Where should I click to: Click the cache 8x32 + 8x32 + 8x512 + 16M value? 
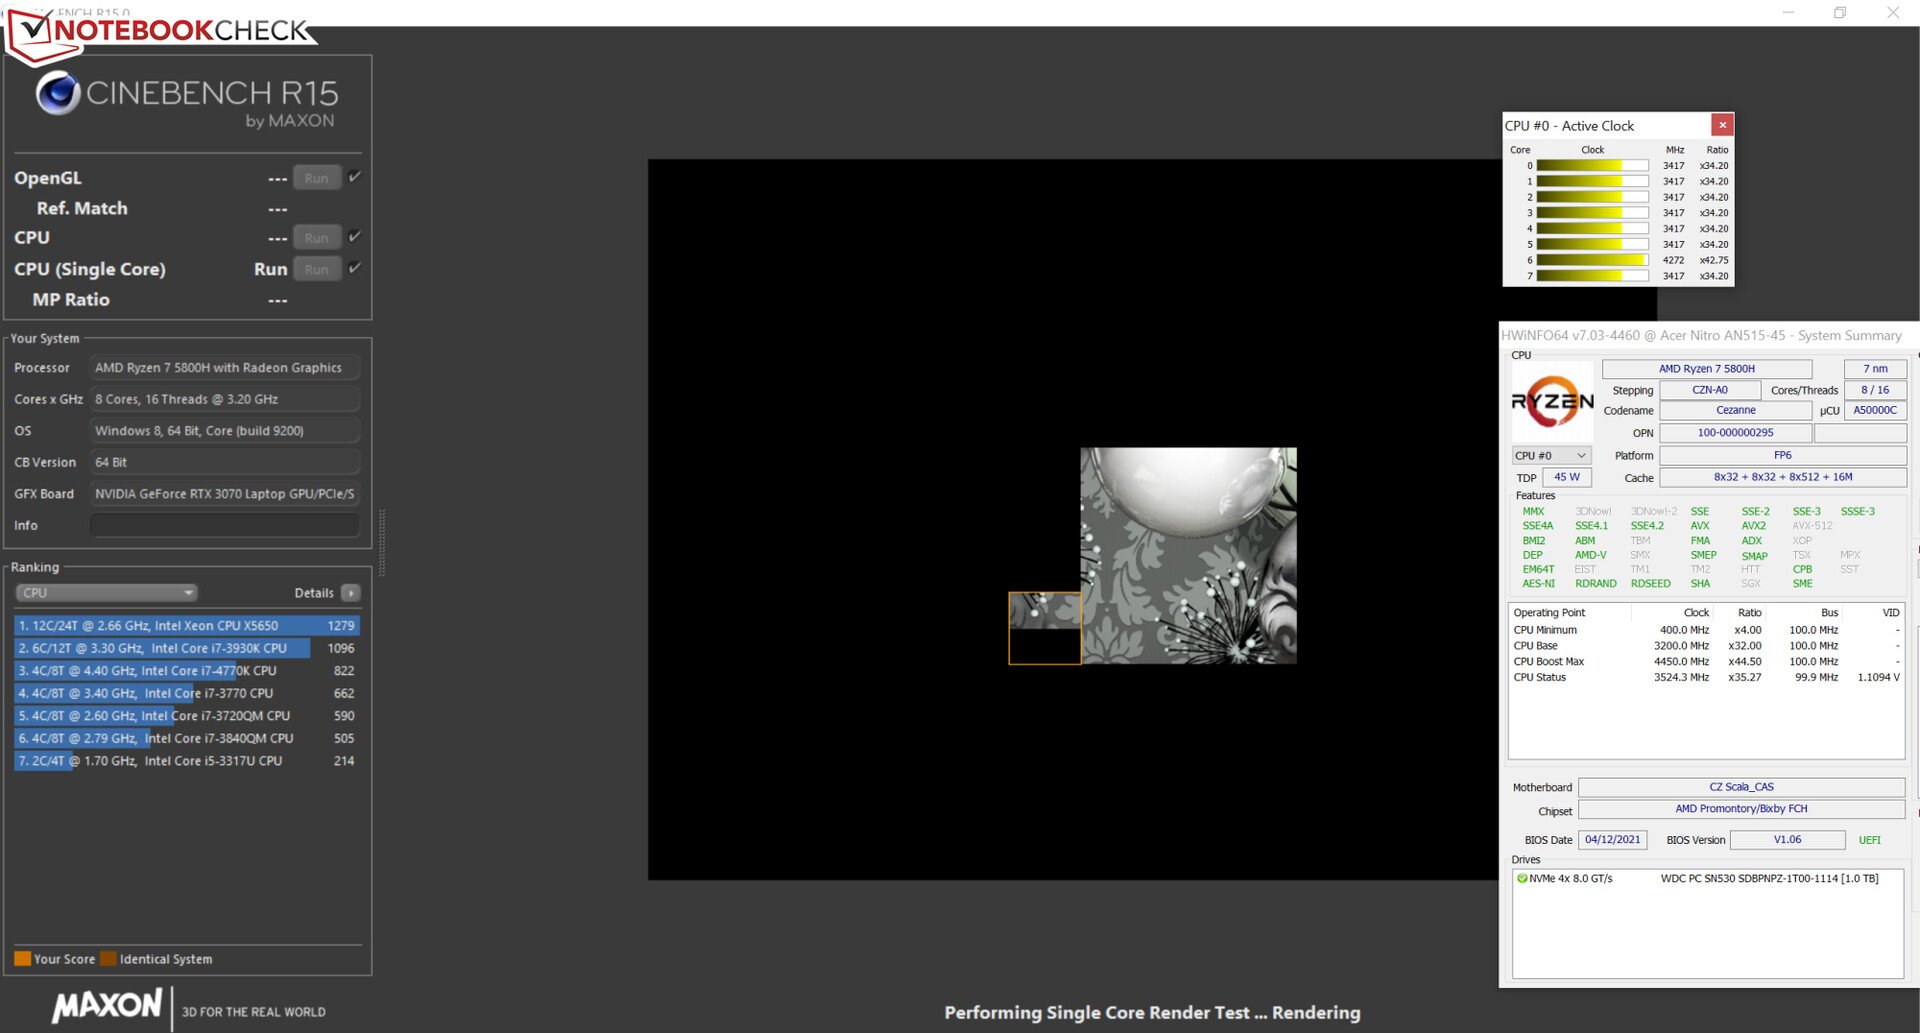point(1782,478)
